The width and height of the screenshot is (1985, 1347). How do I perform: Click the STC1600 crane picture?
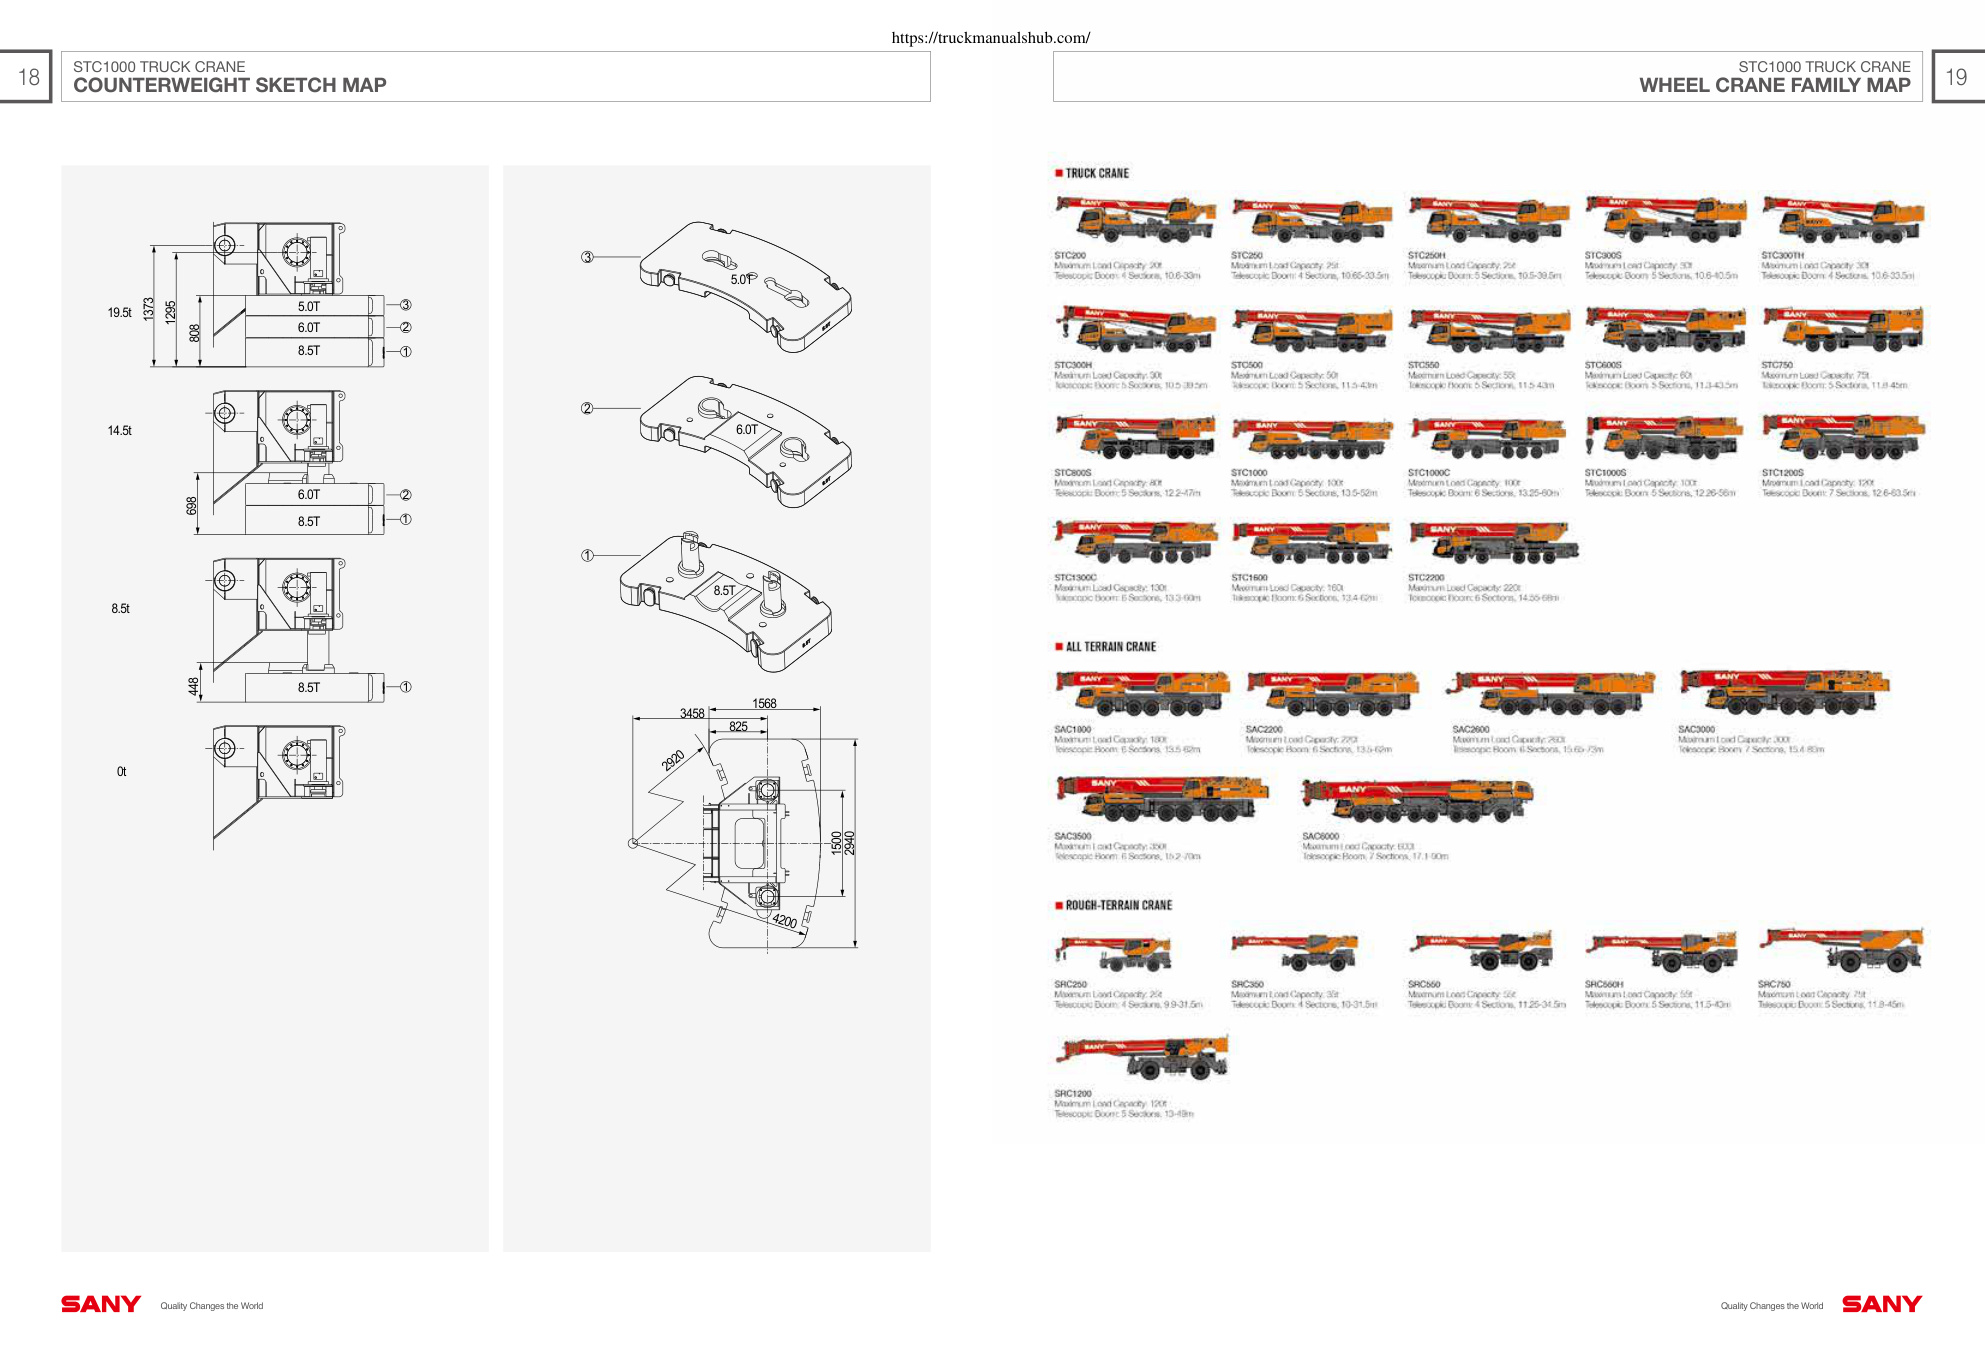click(x=1312, y=543)
